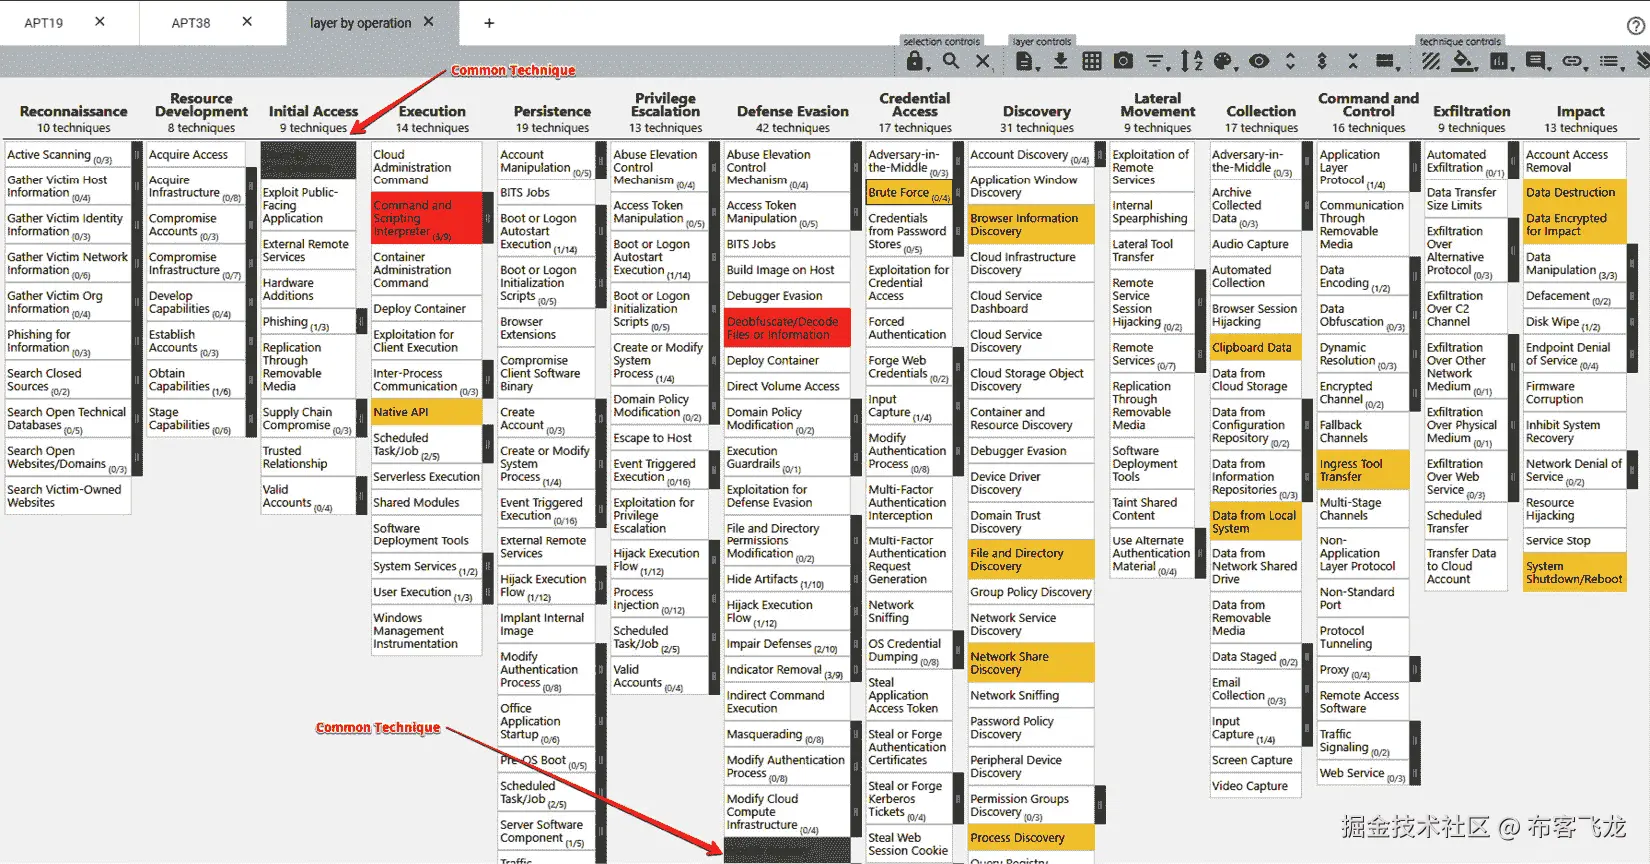Viewport: 1650px width, 864px height.
Task: Select the Data Destruction technique
Action: pos(1575,193)
